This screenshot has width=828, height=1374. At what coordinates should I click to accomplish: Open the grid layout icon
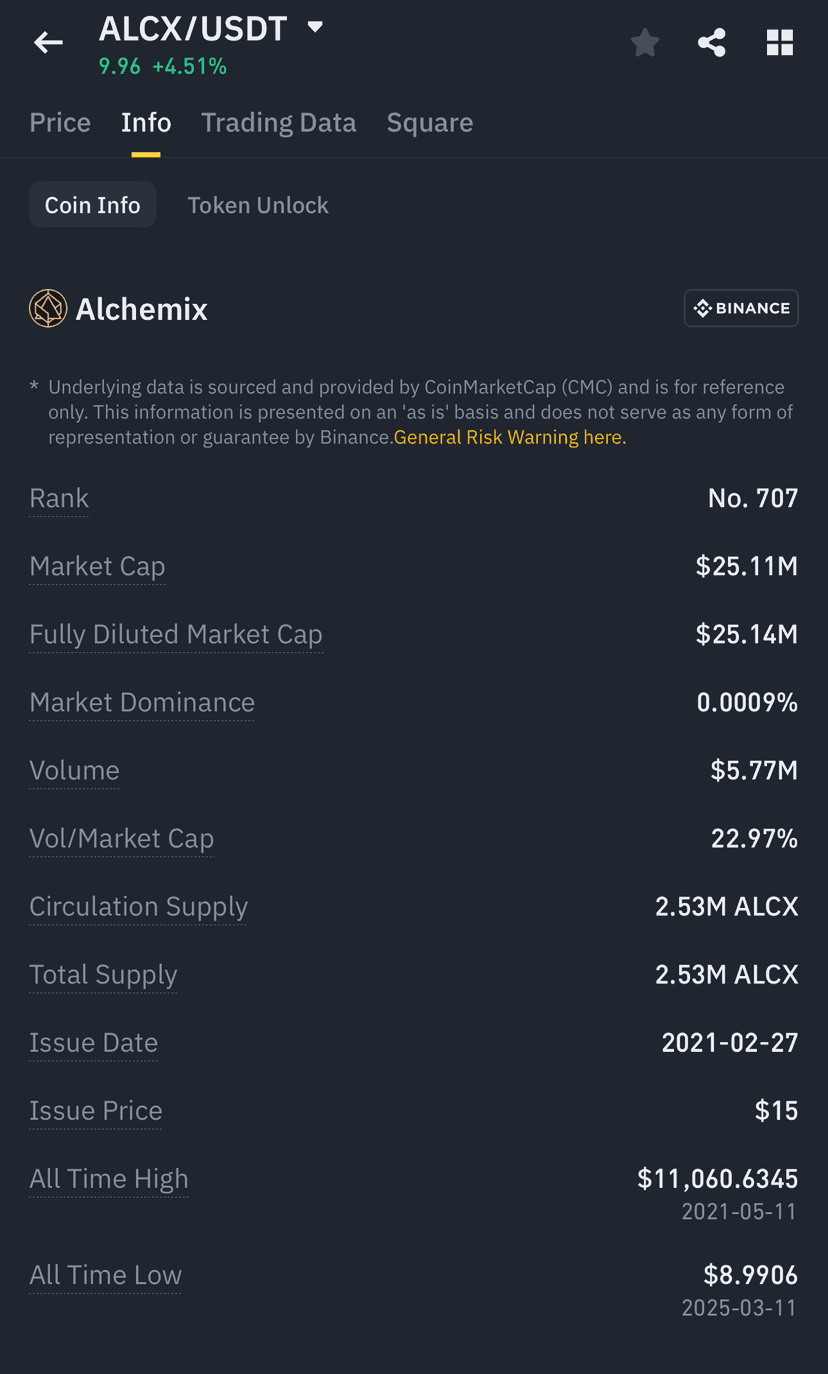click(780, 42)
